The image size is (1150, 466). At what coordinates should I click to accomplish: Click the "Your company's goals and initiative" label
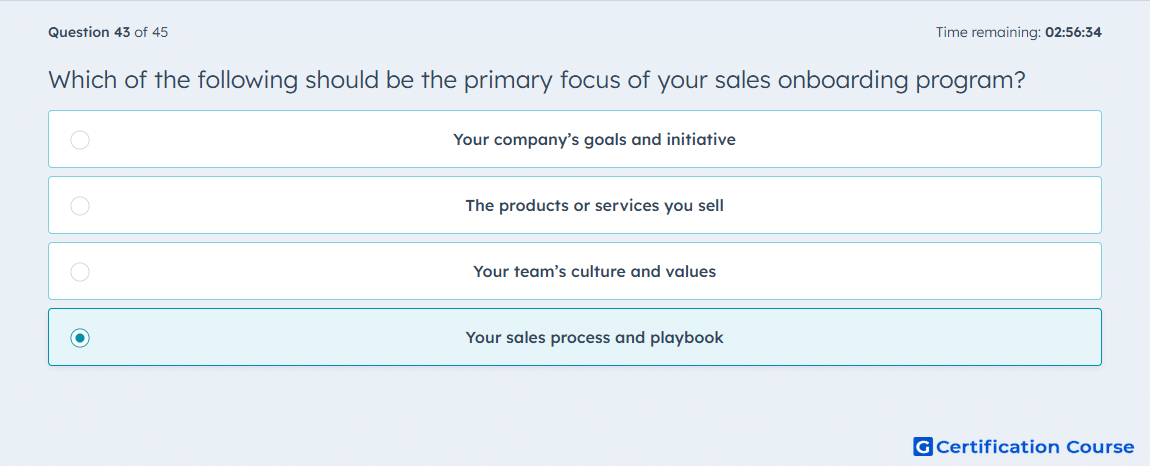tap(594, 139)
